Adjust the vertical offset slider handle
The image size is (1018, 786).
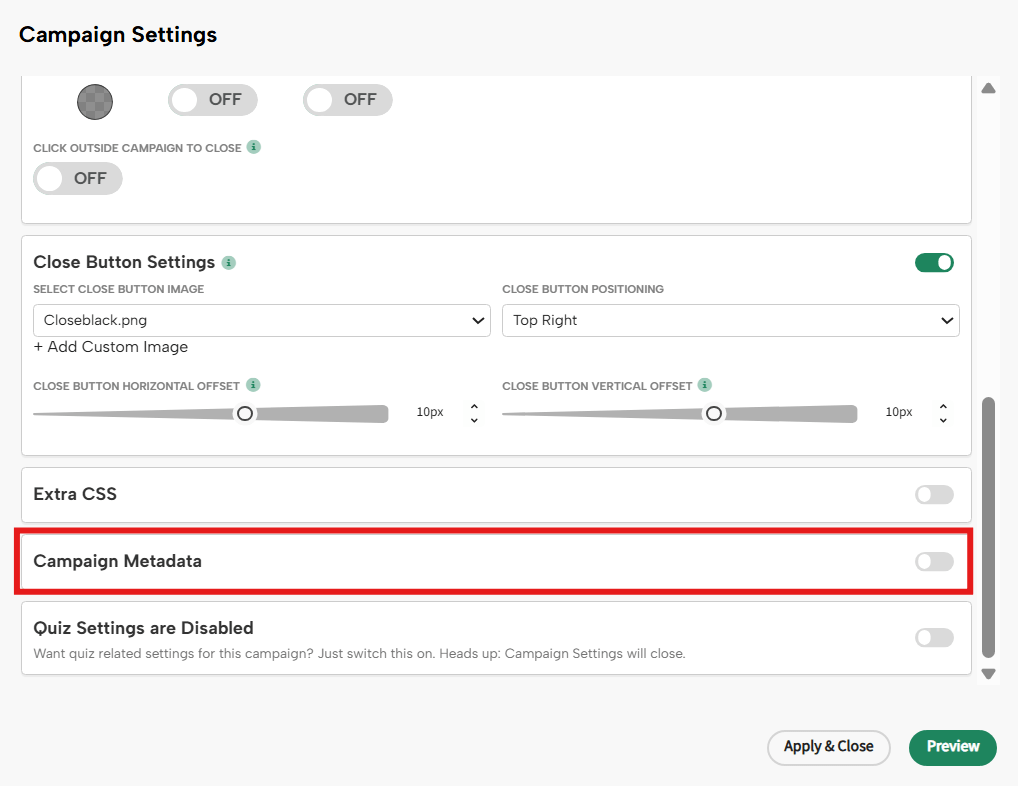pyautogui.click(x=713, y=412)
